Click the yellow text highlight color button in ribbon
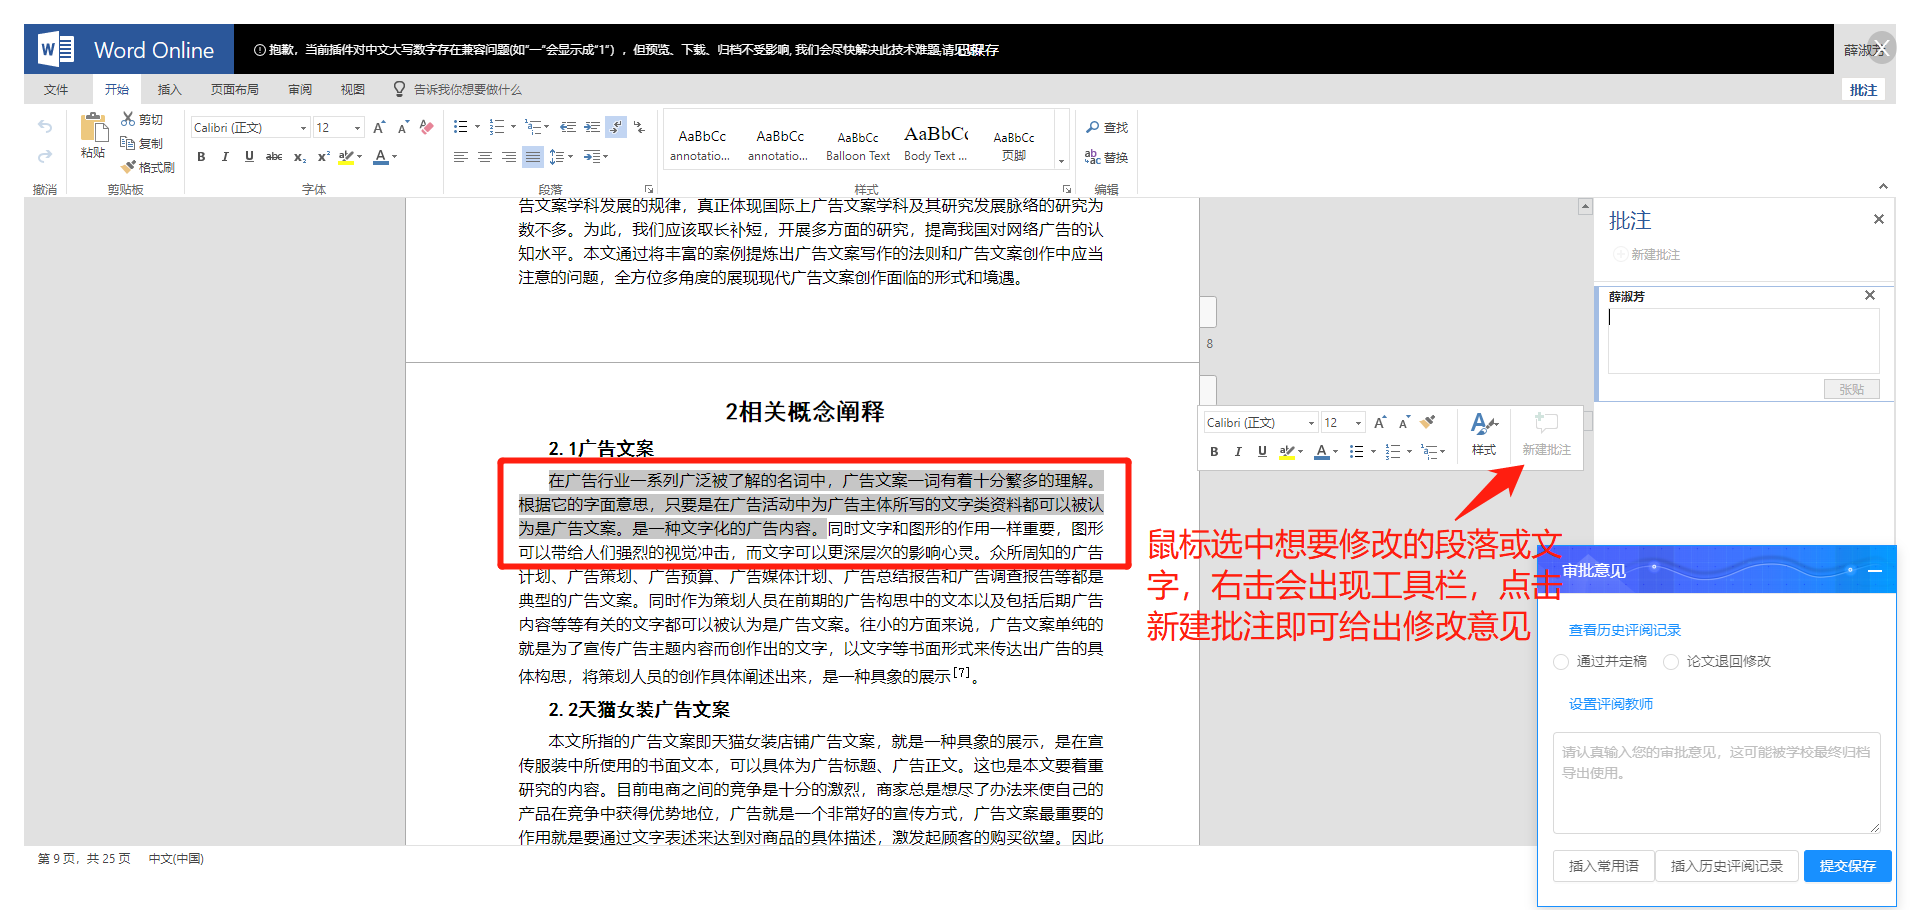Image resolution: width=1920 pixels, height=910 pixels. pos(346,157)
